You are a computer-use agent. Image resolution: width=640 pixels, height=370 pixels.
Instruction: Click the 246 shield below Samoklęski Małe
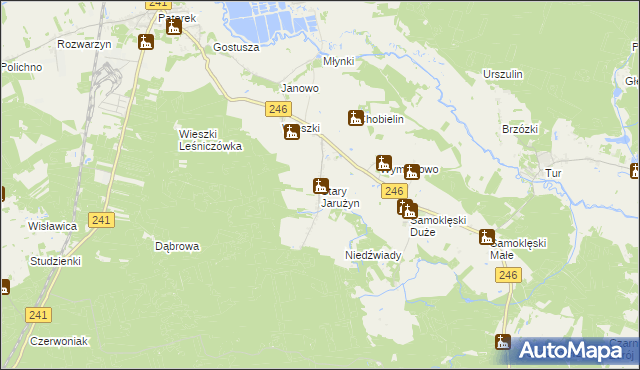point(508,275)
